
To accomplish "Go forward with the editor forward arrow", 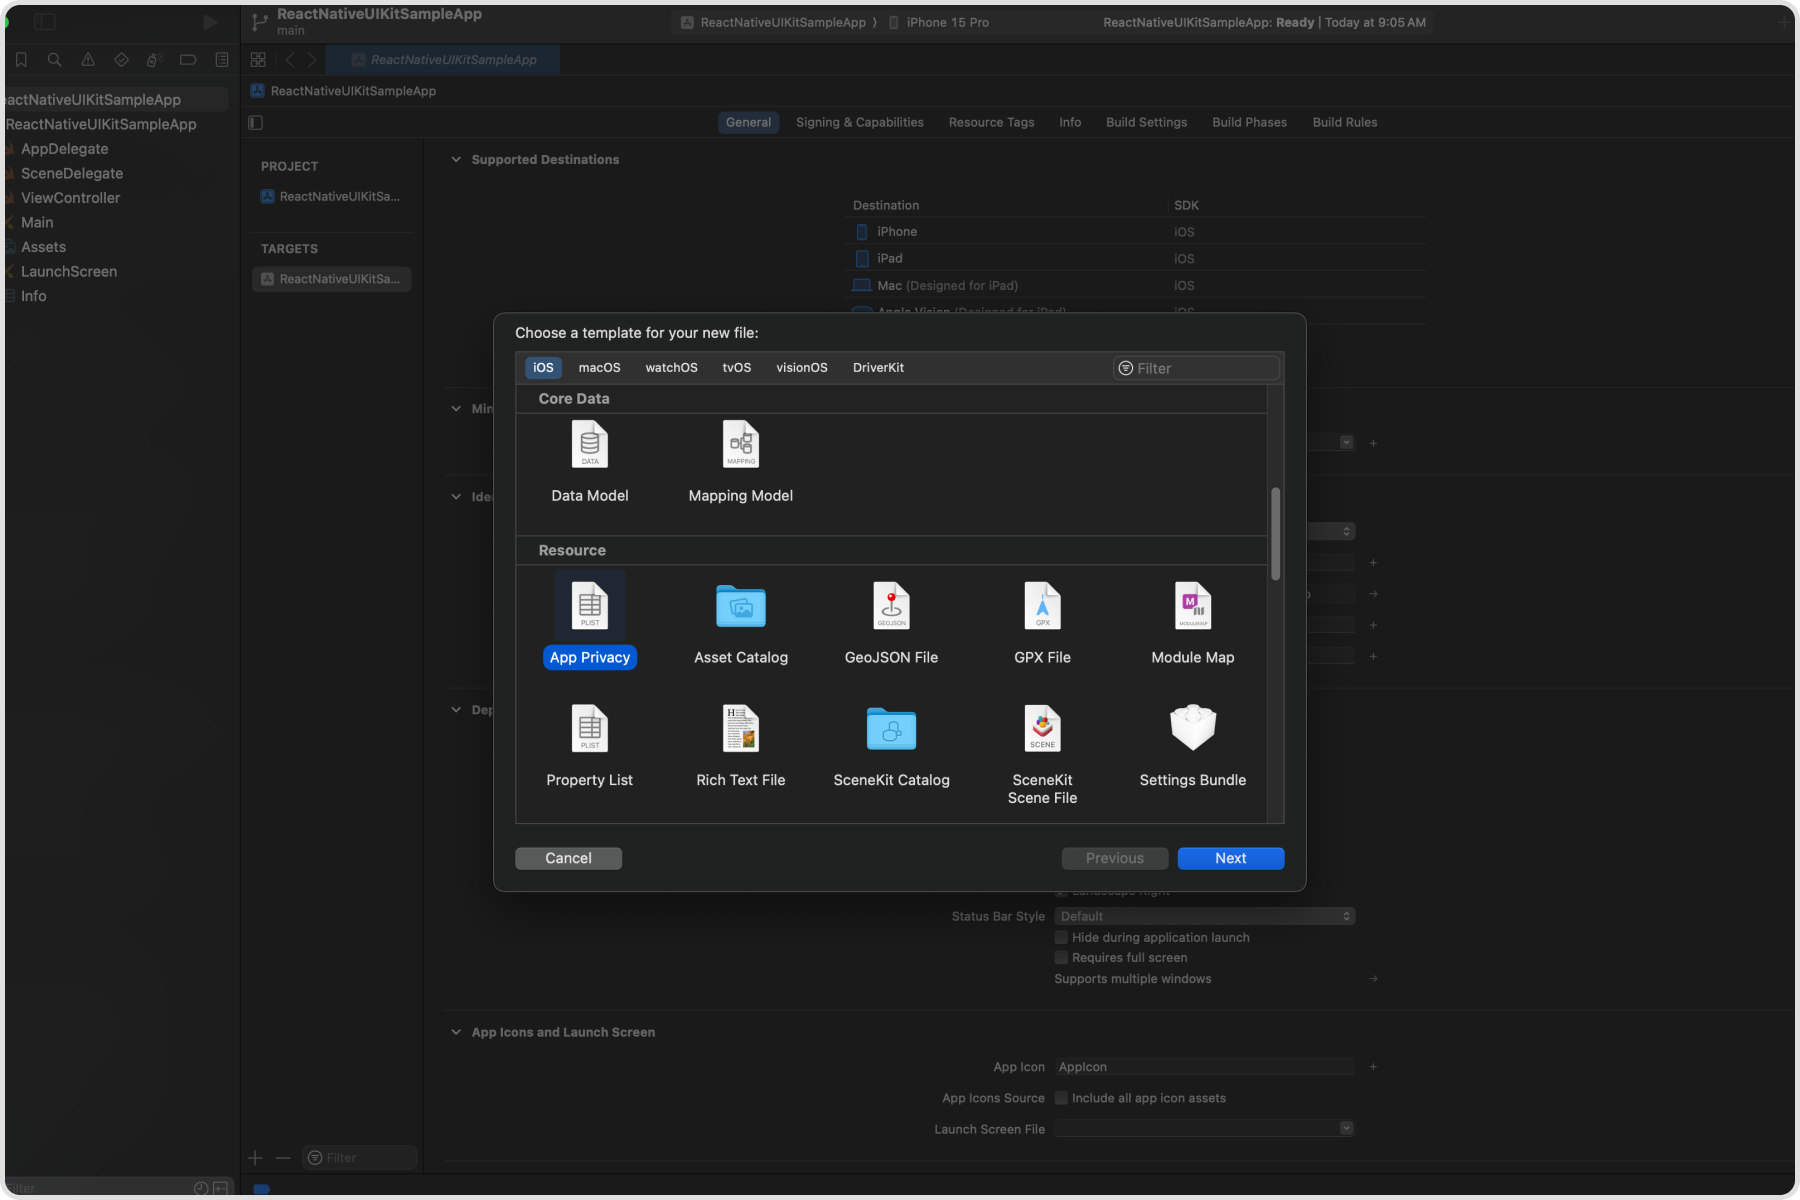I will click(x=312, y=60).
